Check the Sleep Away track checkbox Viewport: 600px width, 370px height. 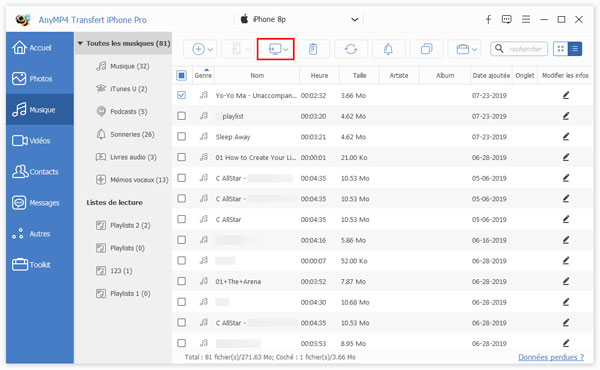pyautogui.click(x=182, y=137)
